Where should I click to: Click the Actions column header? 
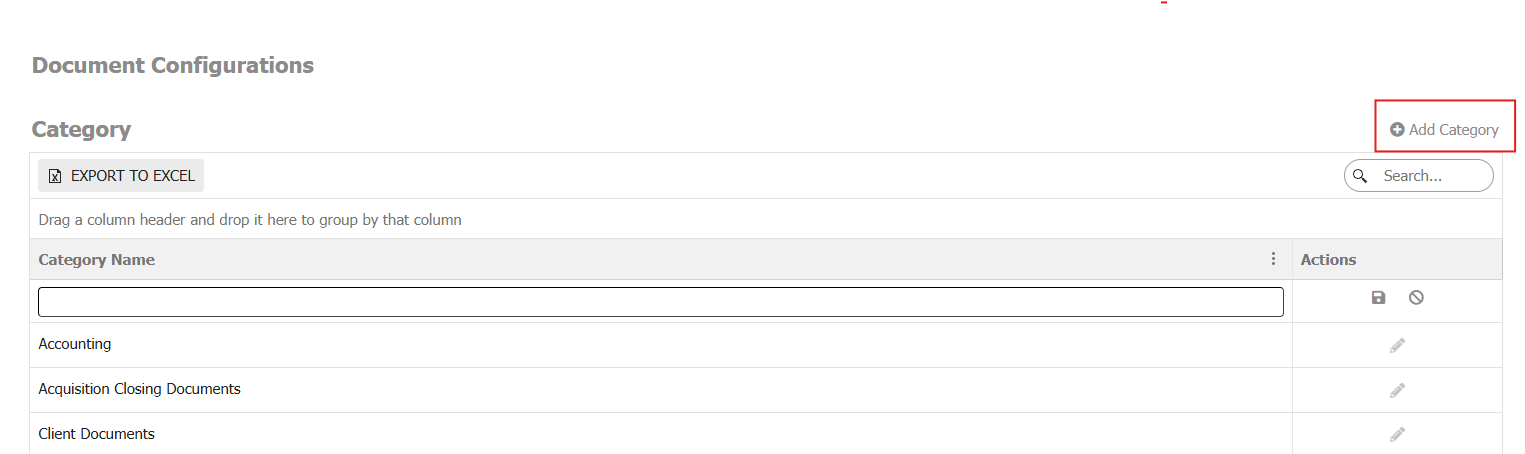(1328, 260)
